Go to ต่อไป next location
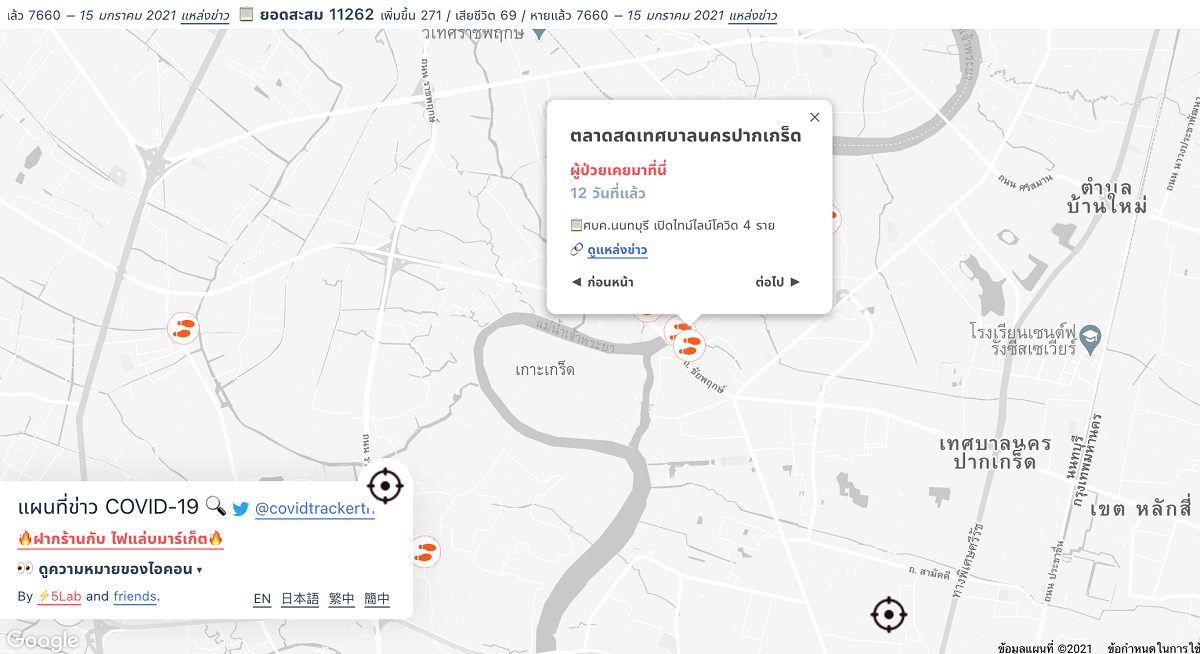Screen dimensions: 1200x654 pyautogui.click(x=778, y=282)
